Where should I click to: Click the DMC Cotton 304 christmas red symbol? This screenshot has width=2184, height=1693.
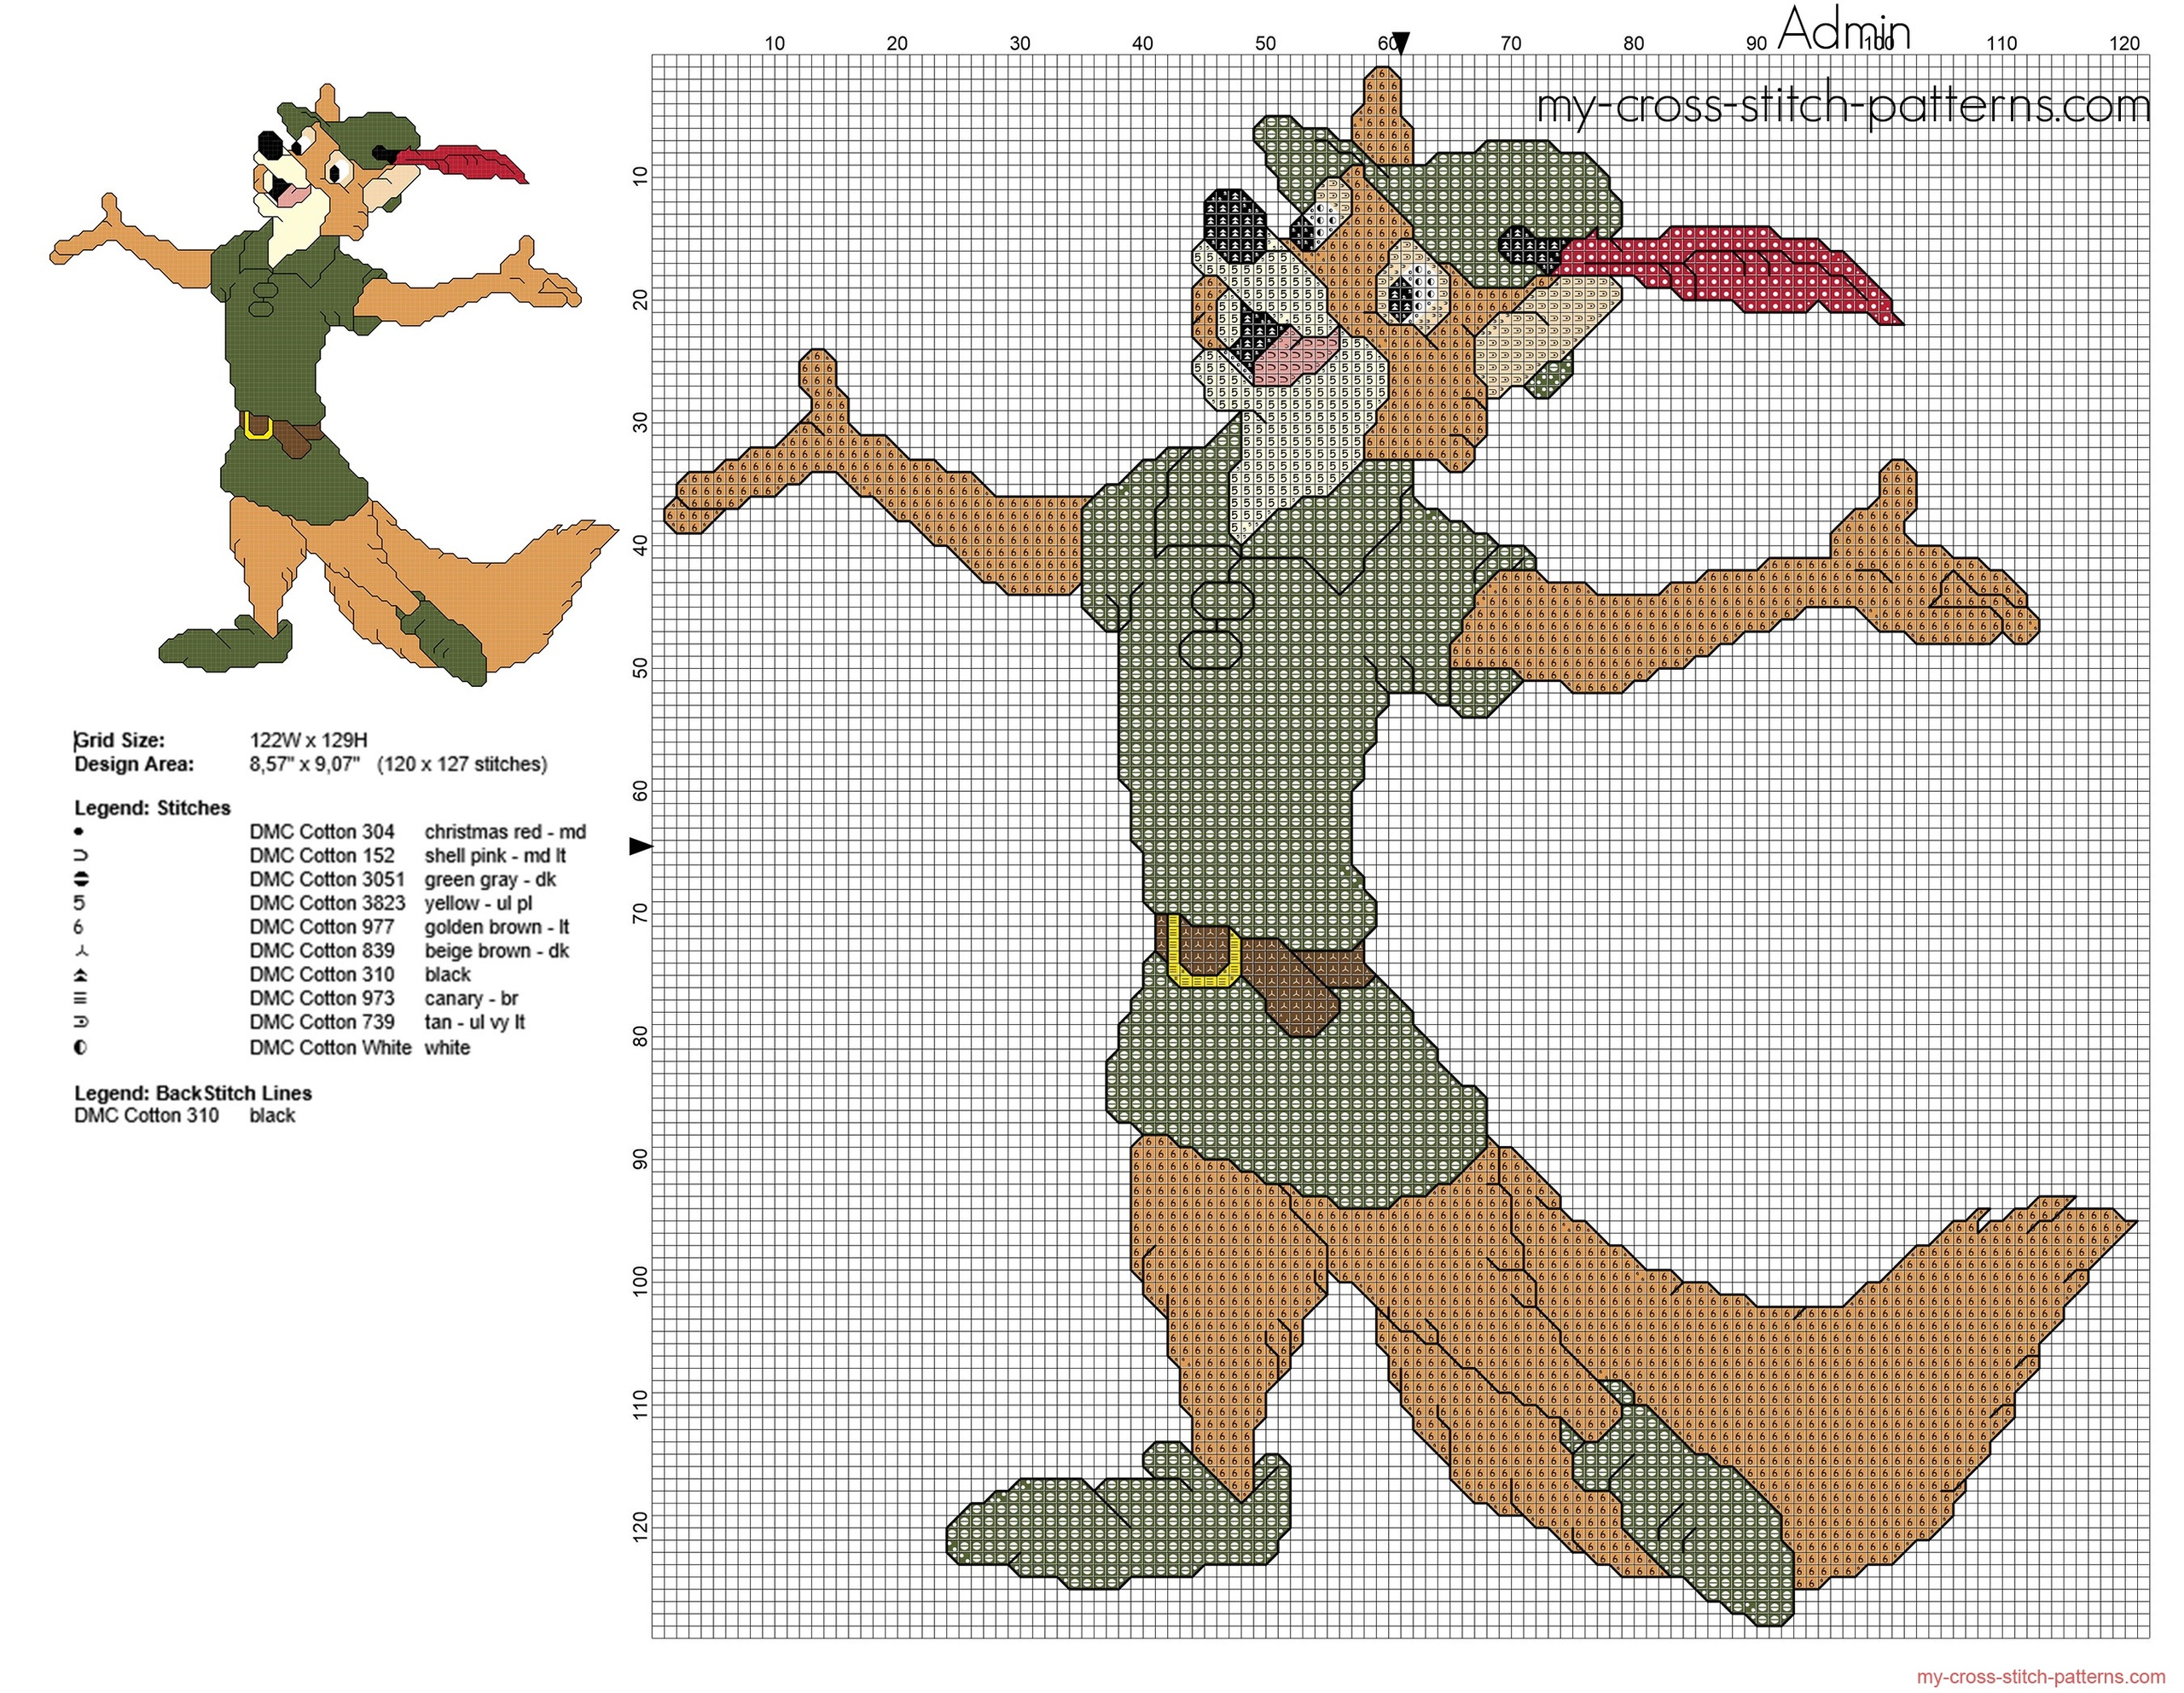[x=80, y=832]
